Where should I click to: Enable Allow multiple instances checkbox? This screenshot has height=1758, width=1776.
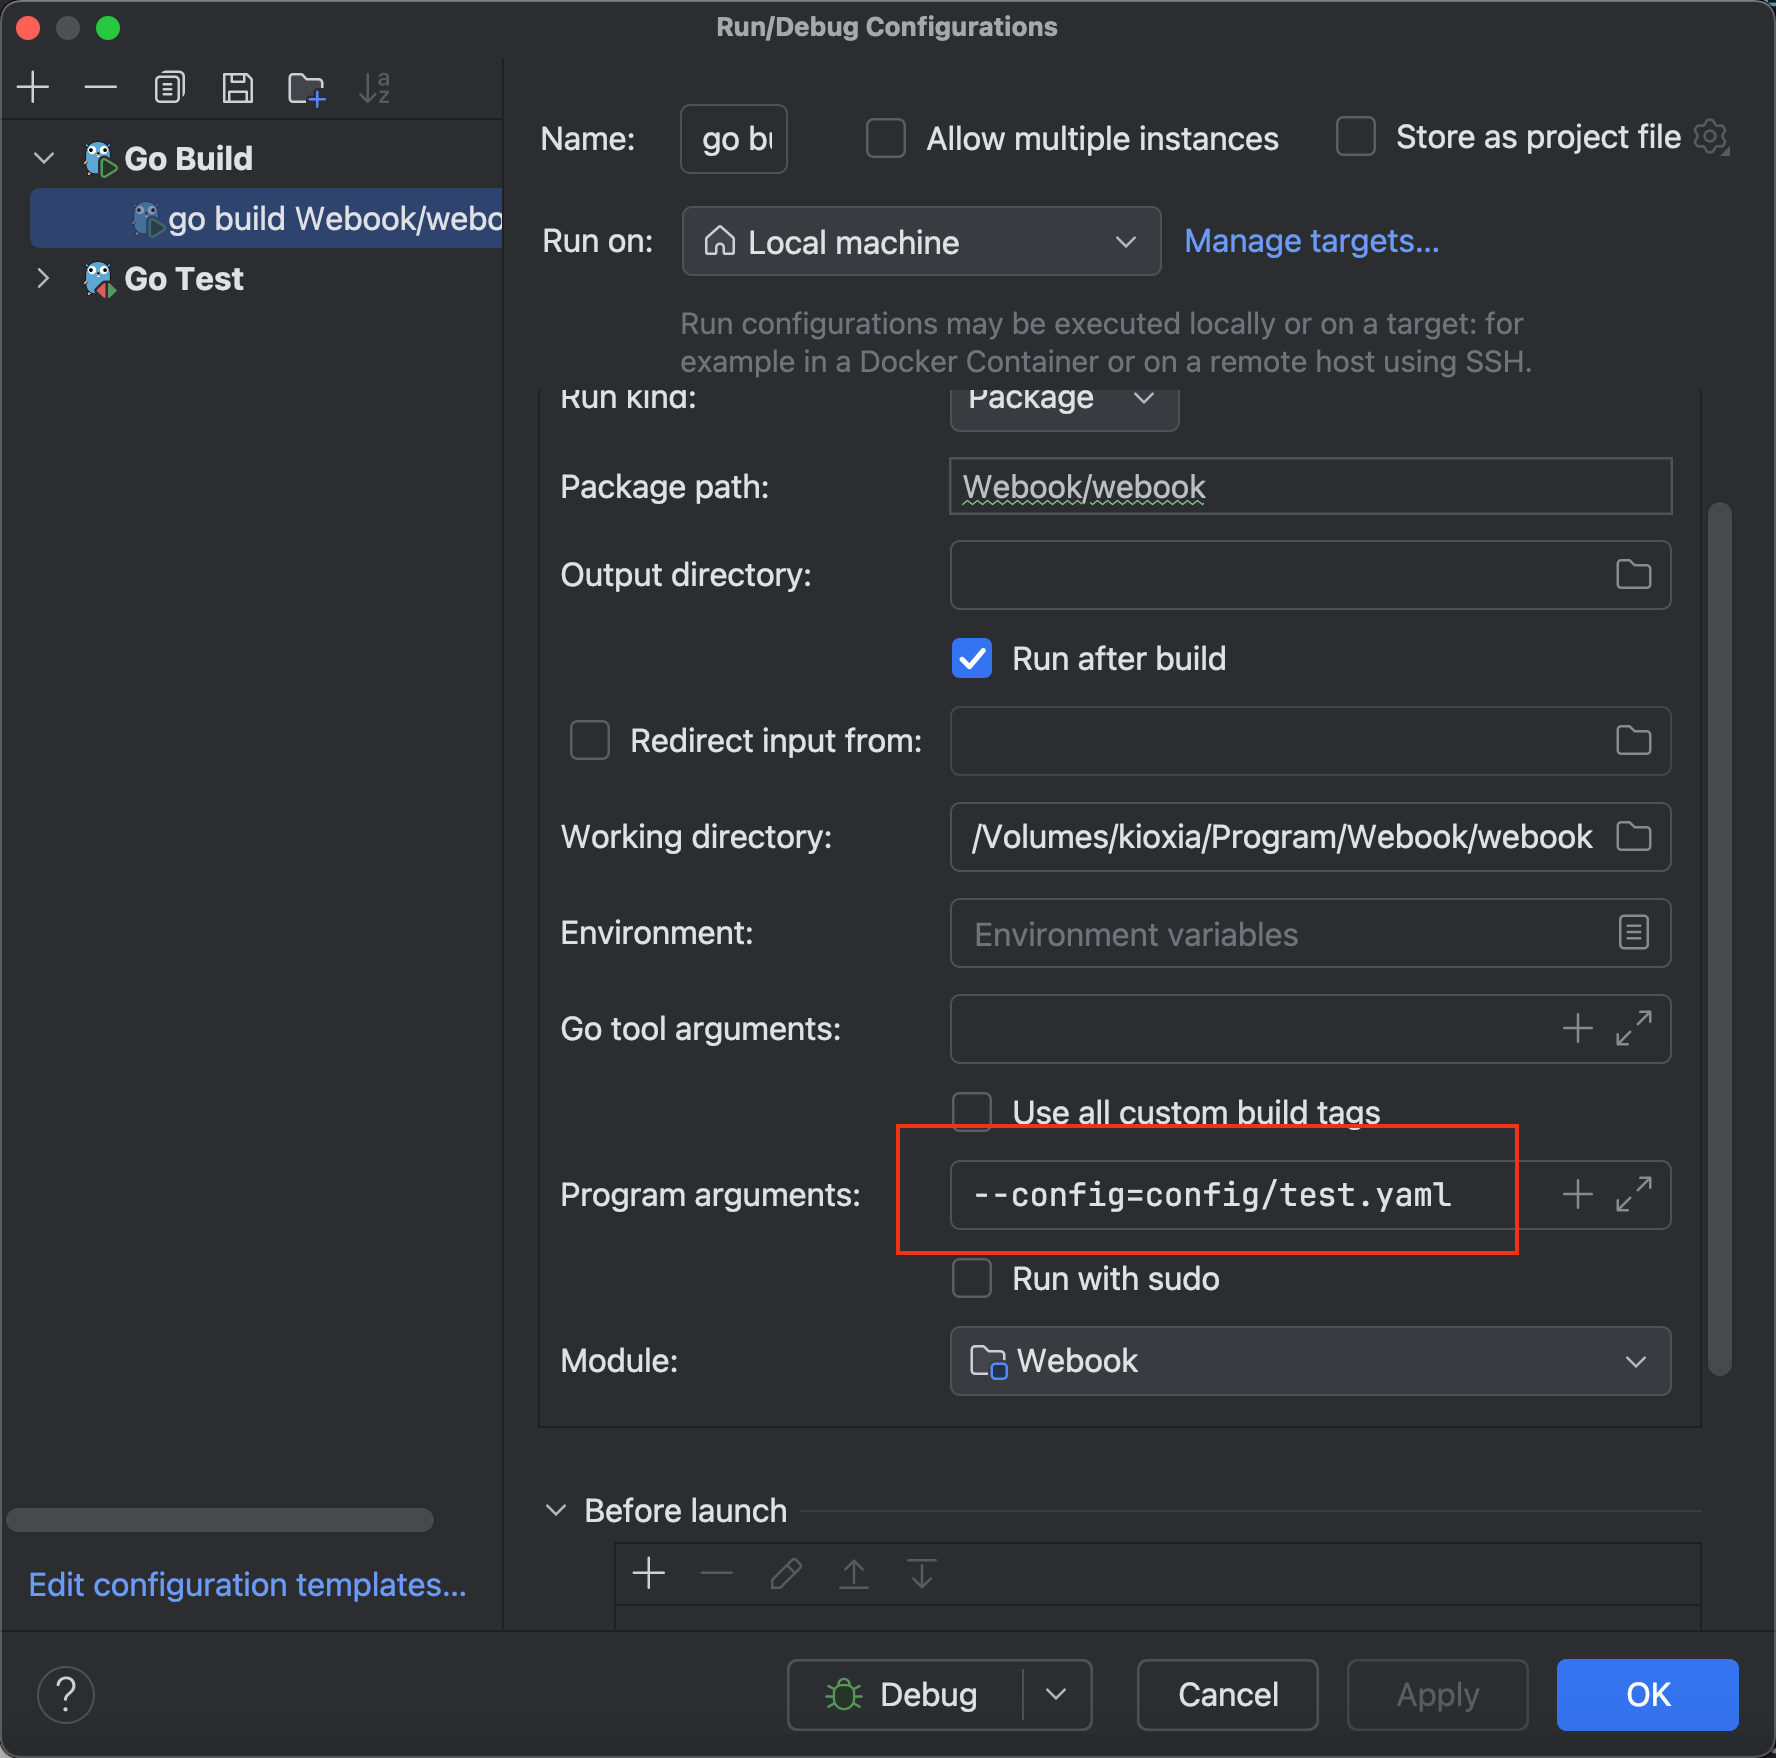(x=886, y=138)
